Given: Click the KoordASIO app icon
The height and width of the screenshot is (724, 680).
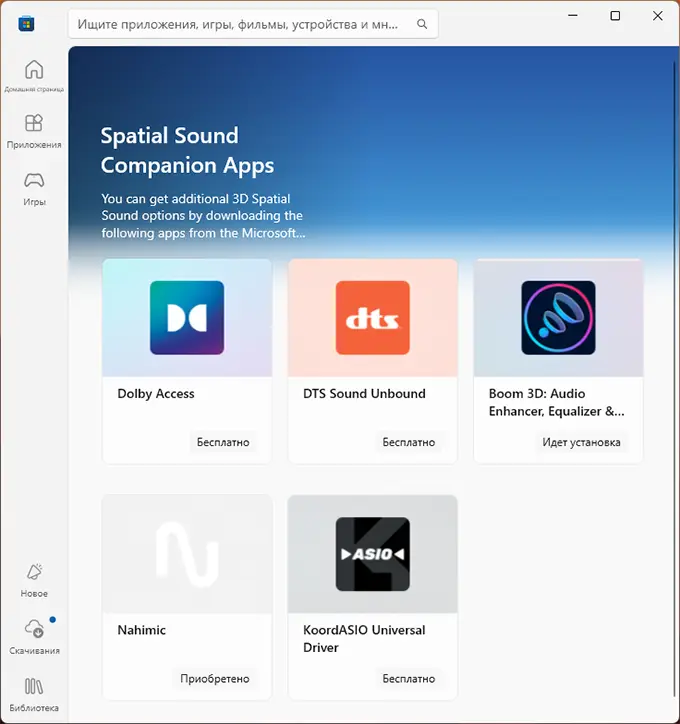Looking at the screenshot, I should click(x=372, y=554).
